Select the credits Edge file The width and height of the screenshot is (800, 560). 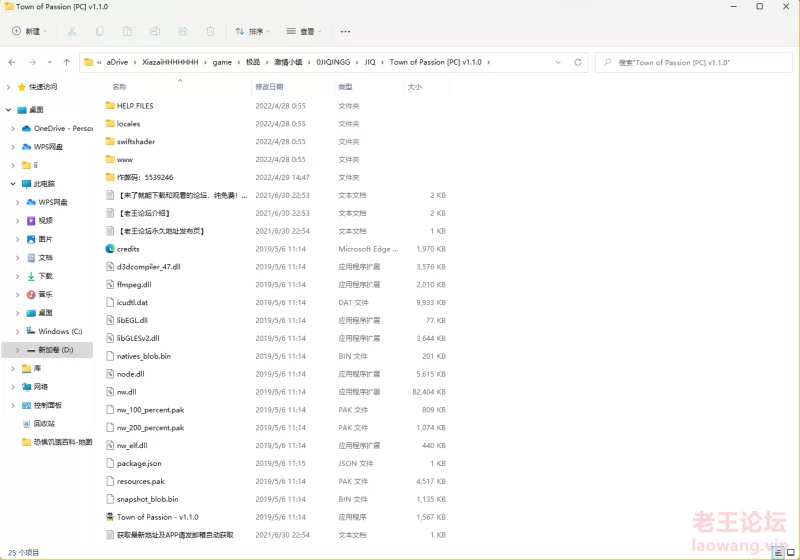click(x=128, y=249)
